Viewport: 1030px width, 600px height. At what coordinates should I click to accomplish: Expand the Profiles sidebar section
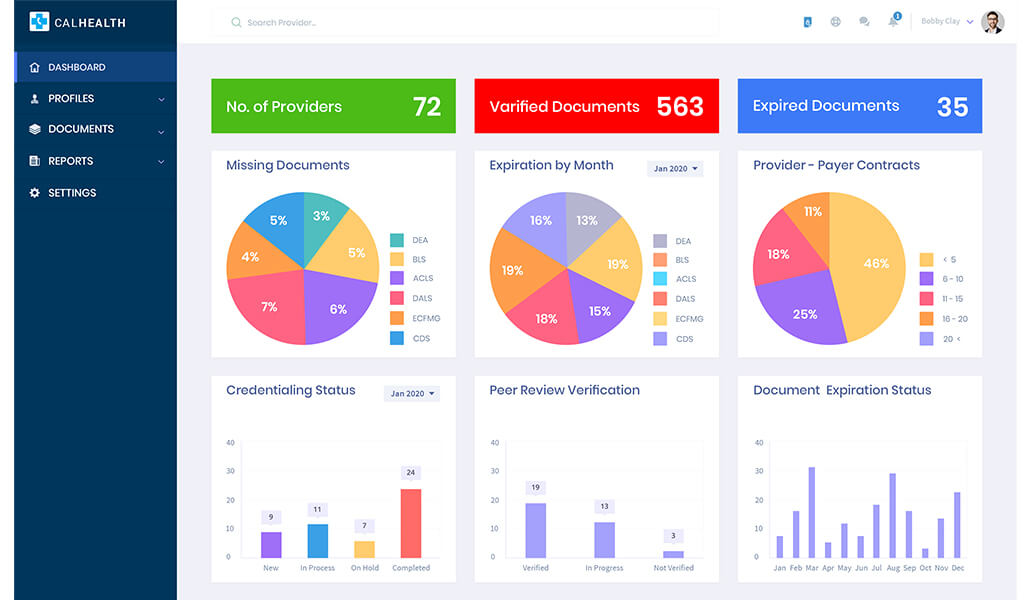click(160, 98)
